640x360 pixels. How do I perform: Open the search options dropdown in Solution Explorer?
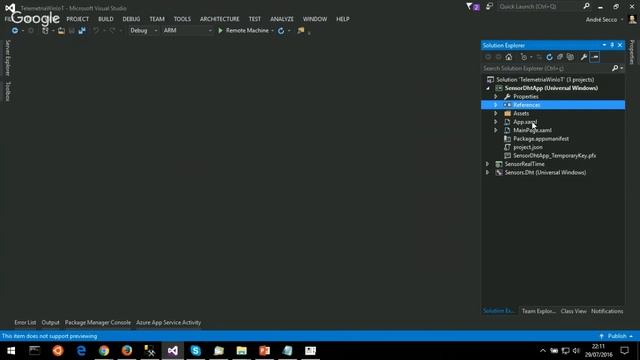622,68
